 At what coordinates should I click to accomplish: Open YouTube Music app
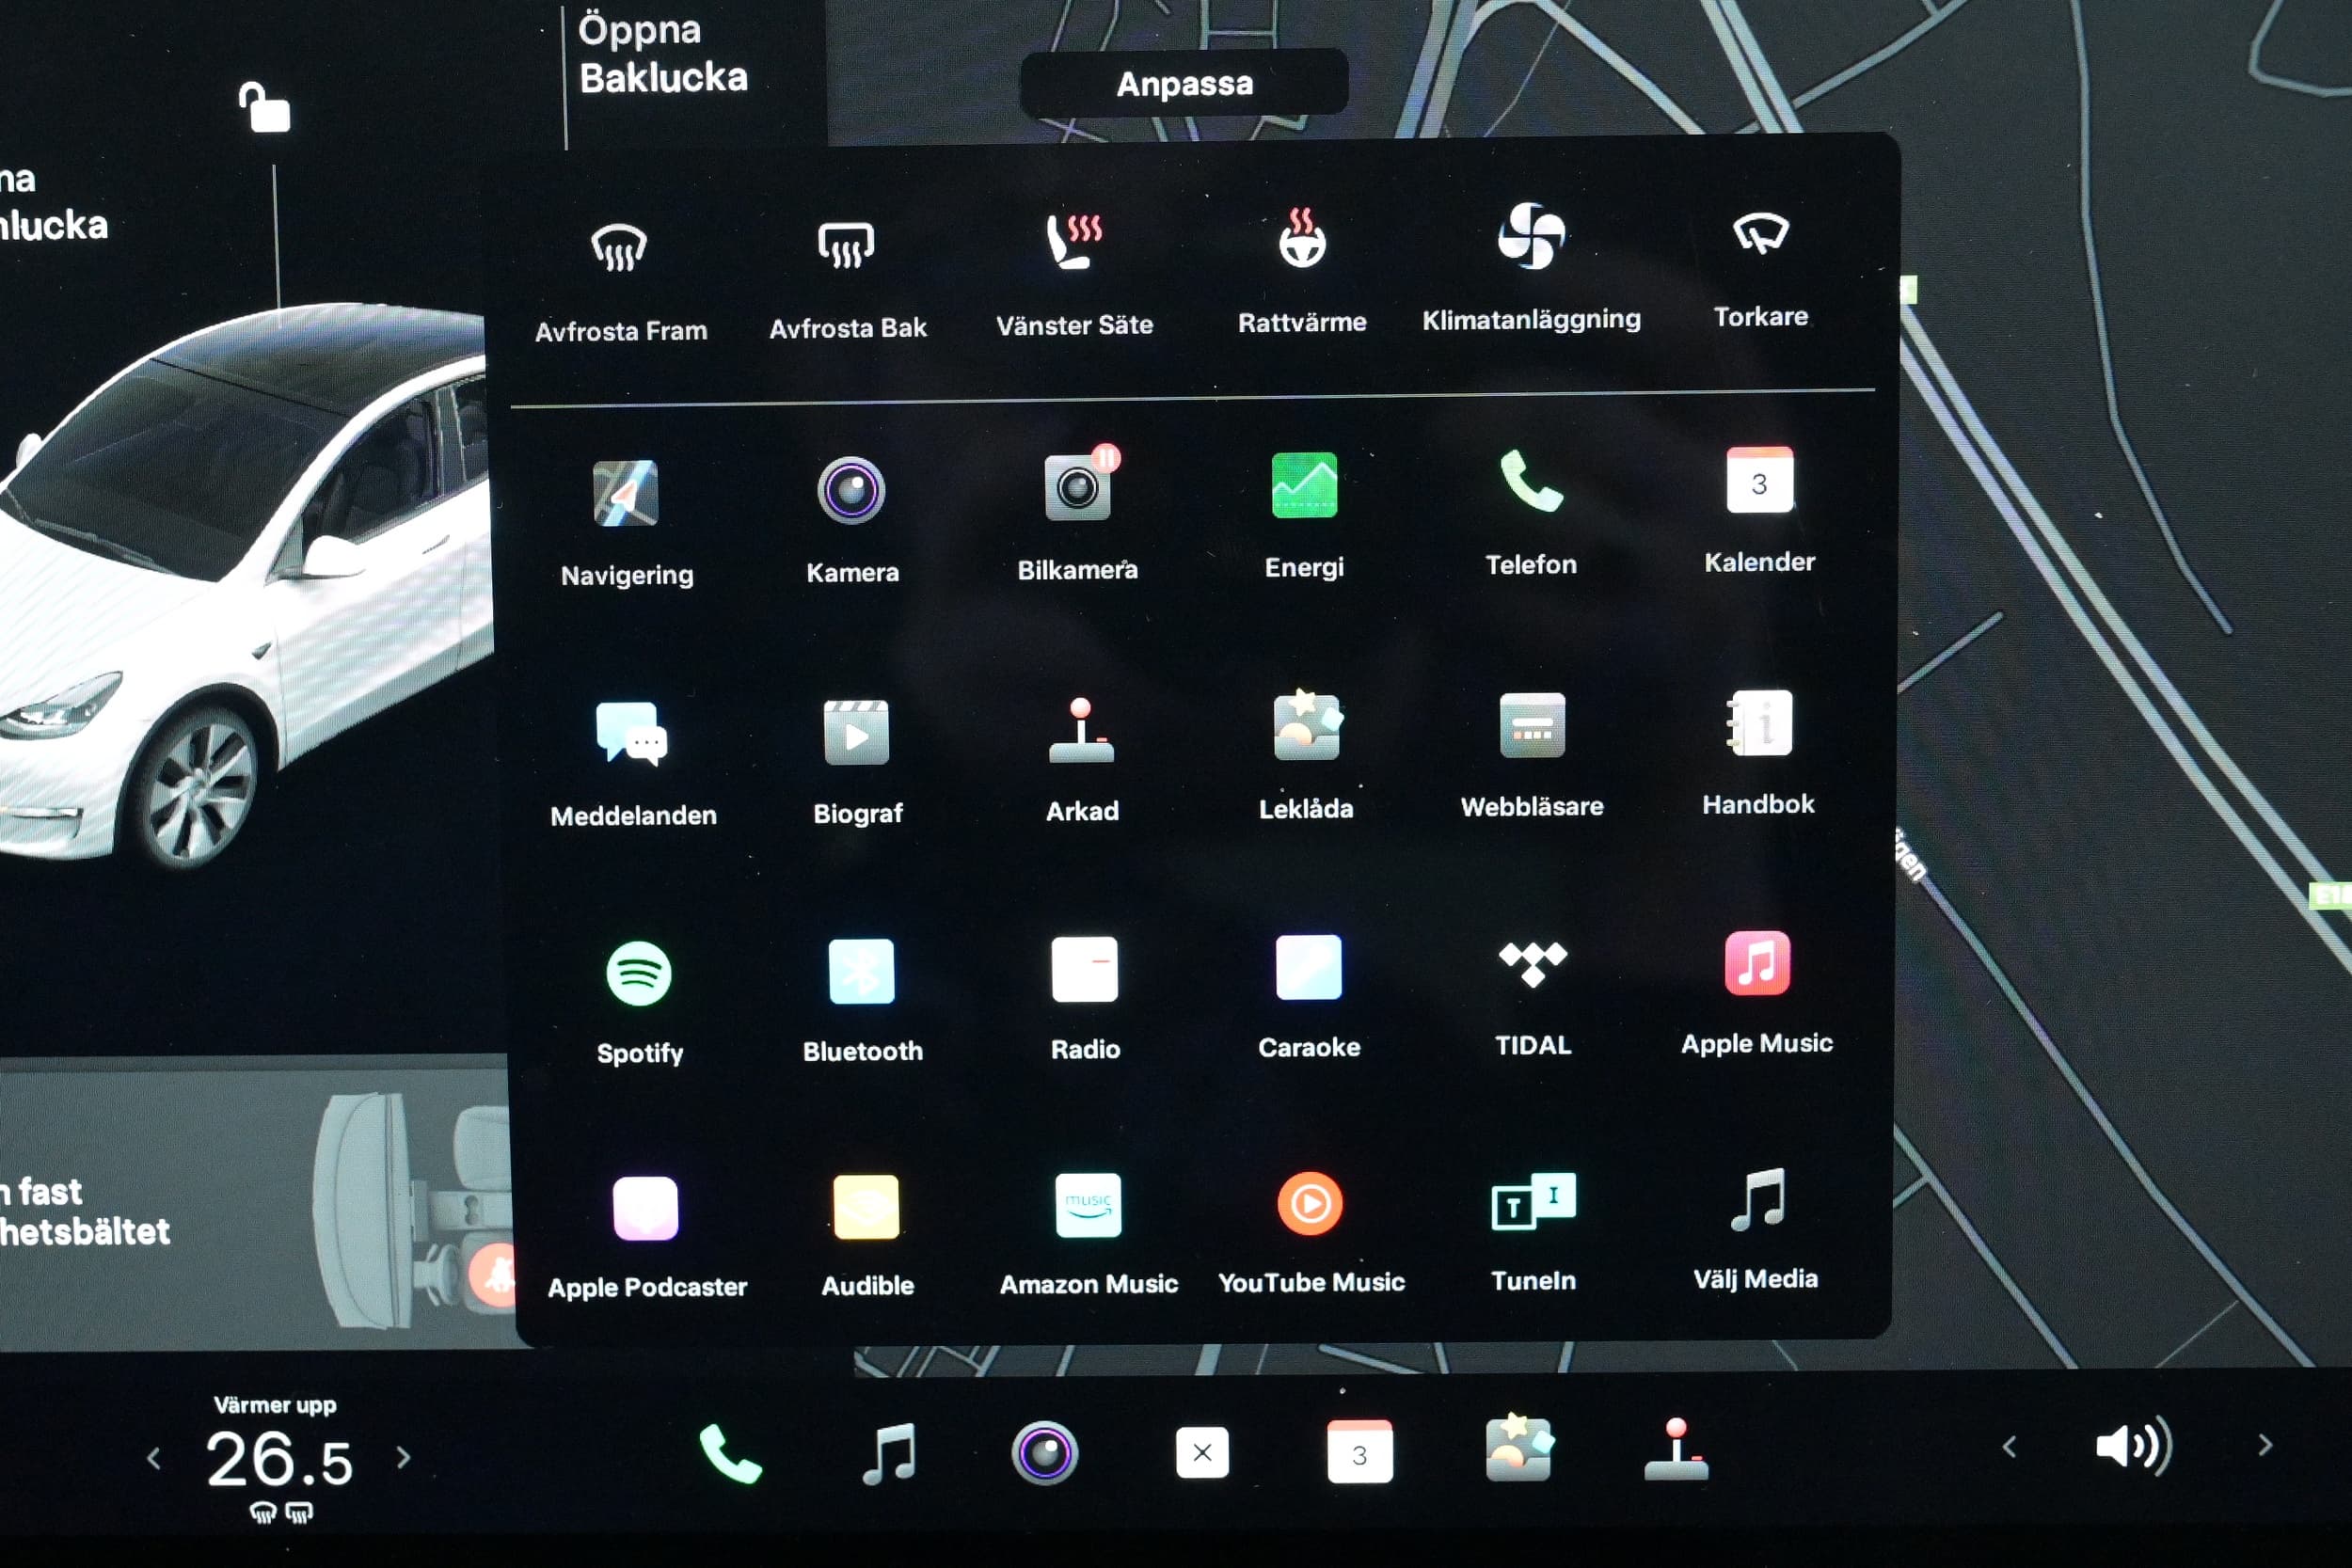coord(1309,1205)
